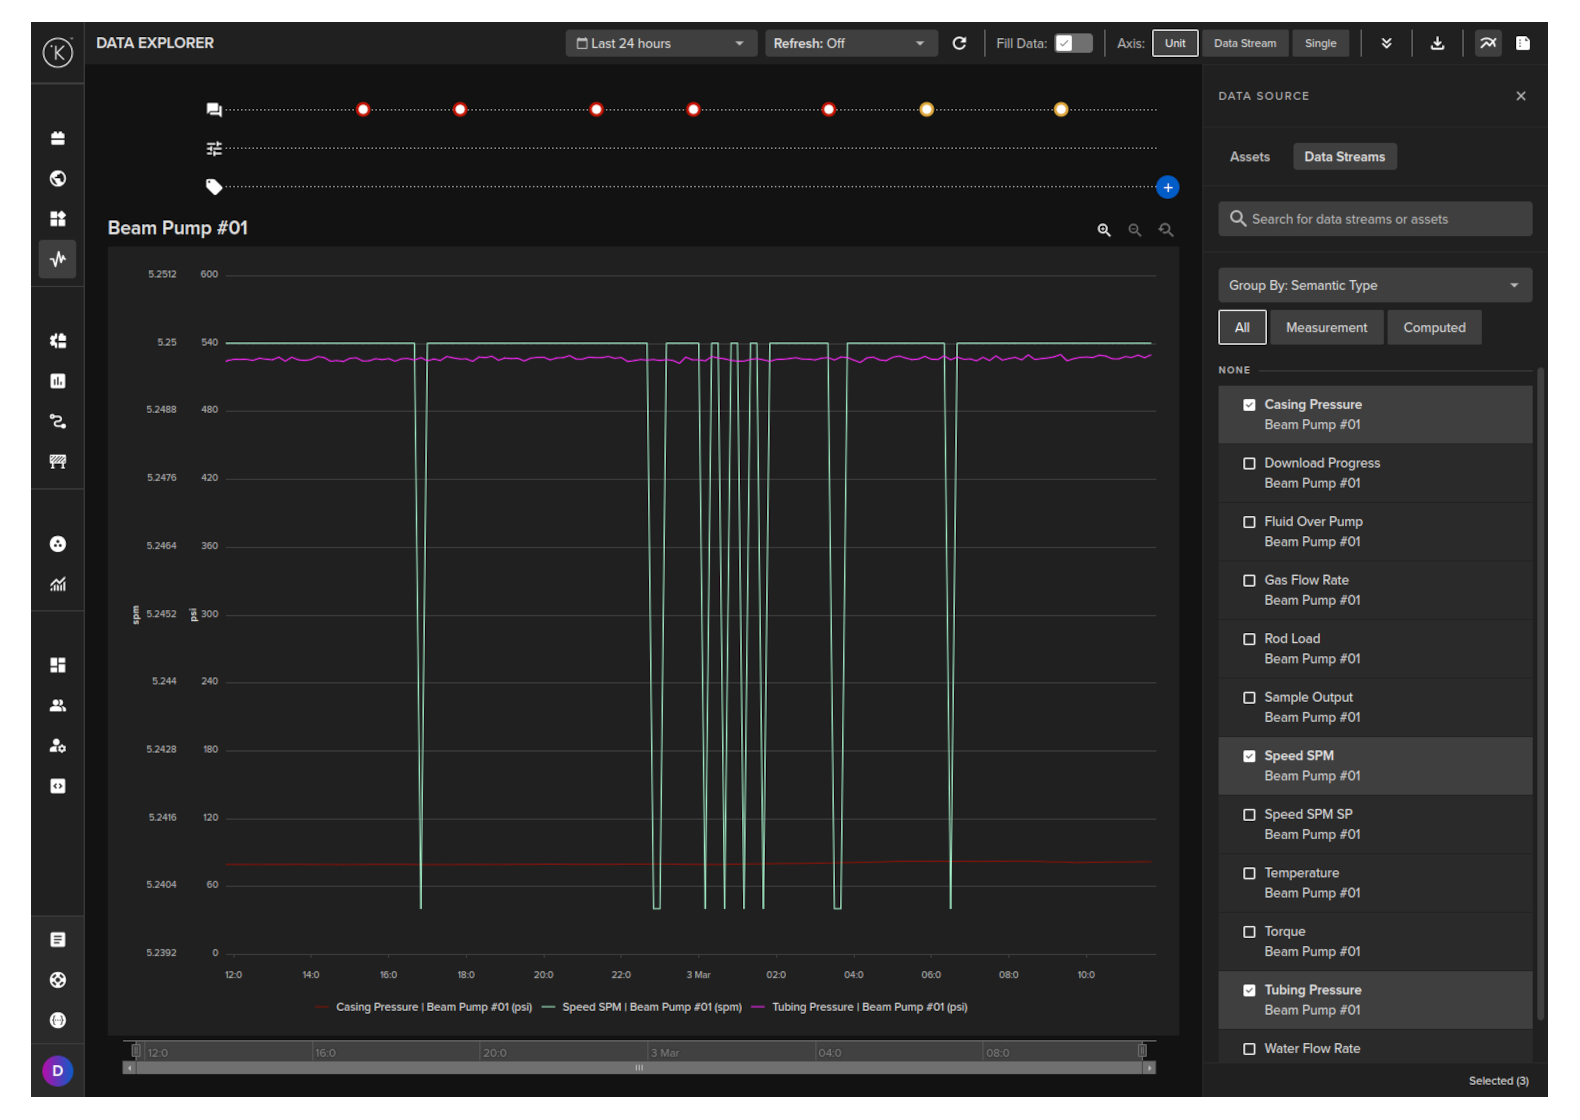Toggle the Fill Data switch
The width and height of the screenshot is (1580, 1120).
point(1073,43)
